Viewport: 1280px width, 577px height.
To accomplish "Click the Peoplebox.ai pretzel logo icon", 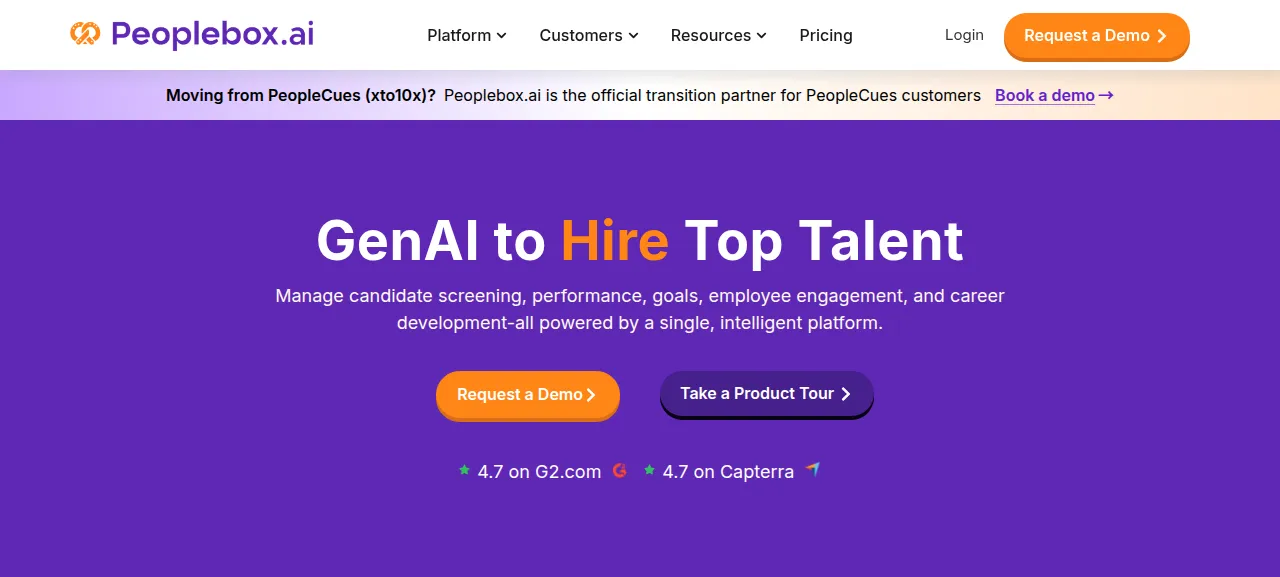I will point(85,35).
